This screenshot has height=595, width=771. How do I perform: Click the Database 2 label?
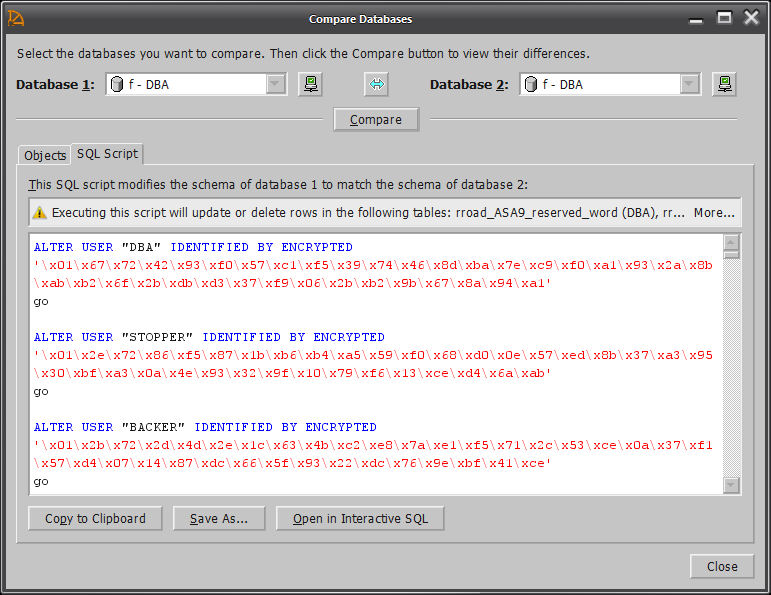click(469, 85)
